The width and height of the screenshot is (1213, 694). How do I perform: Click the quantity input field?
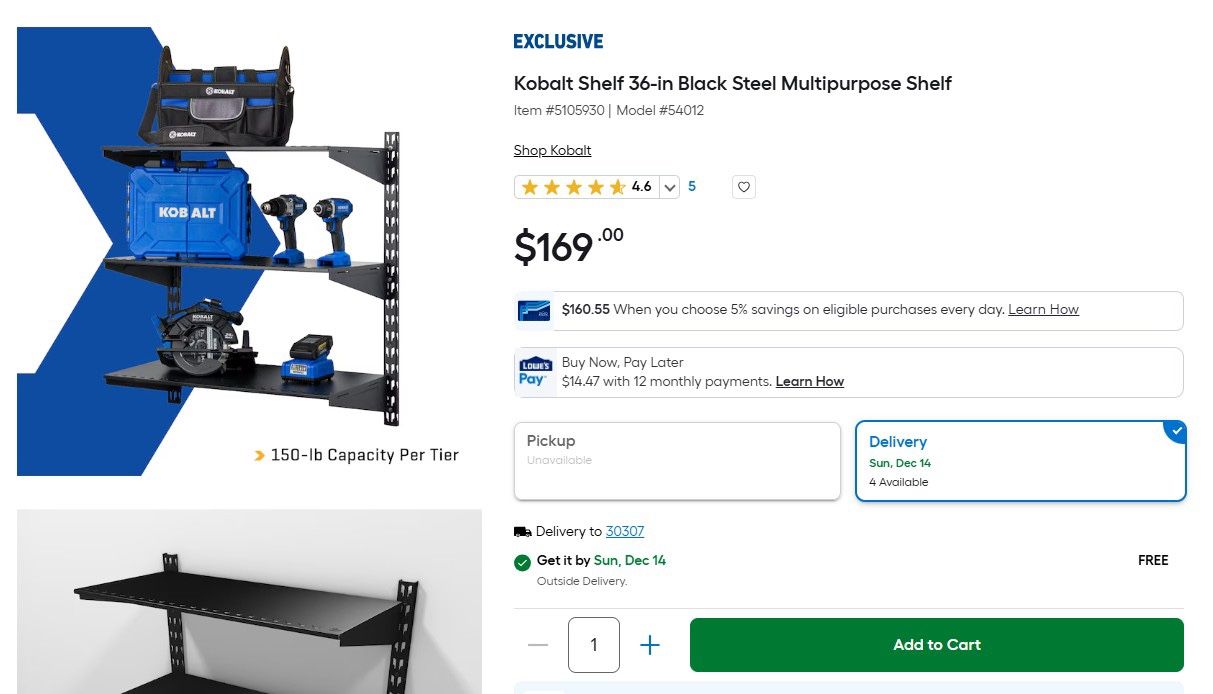point(594,645)
